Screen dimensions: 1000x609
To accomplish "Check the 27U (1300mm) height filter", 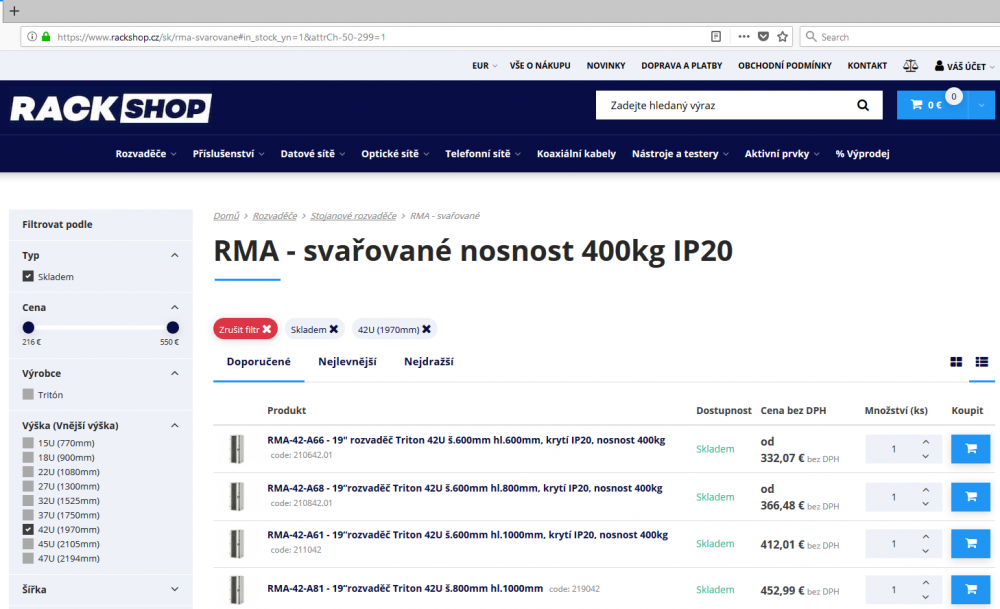I will tap(28, 486).
